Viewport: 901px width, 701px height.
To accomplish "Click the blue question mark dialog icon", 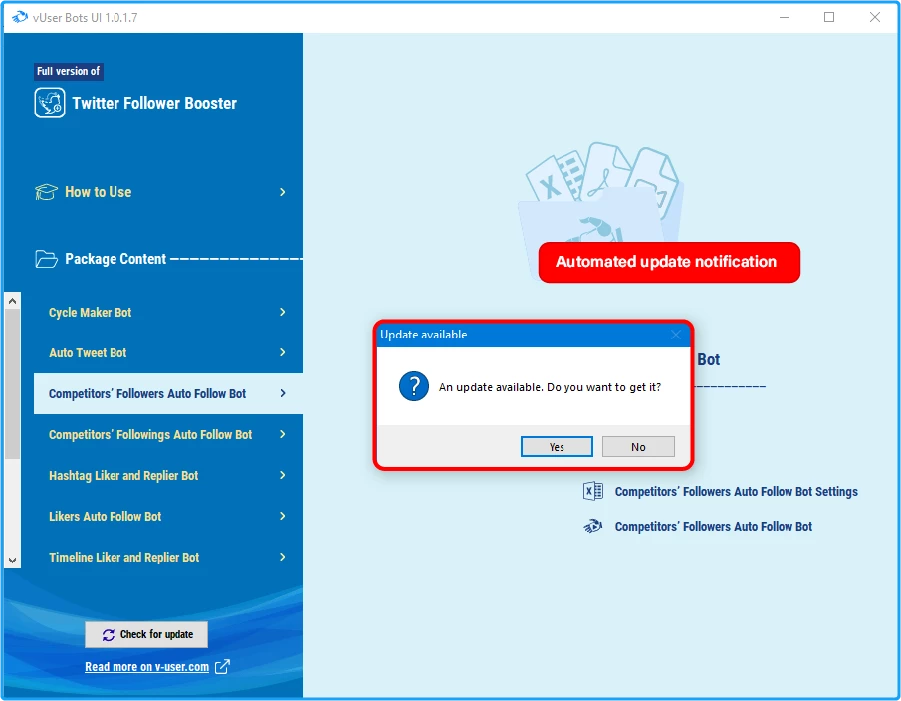I will 414,386.
